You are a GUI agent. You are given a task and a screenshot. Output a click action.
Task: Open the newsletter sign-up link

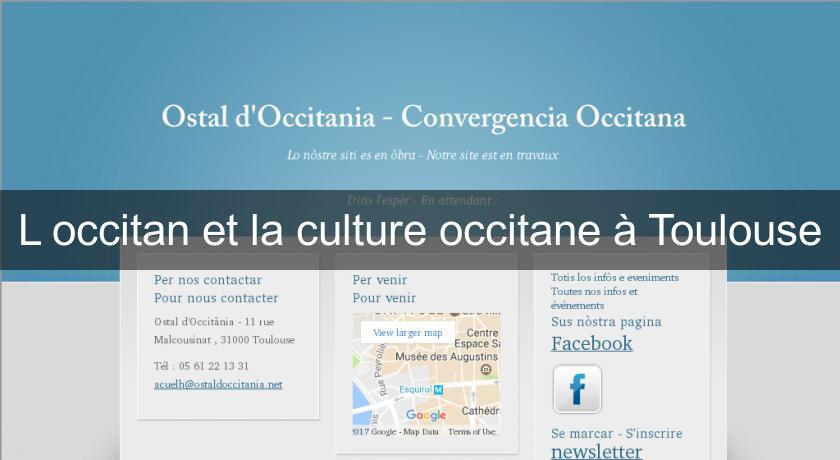click(x=597, y=452)
